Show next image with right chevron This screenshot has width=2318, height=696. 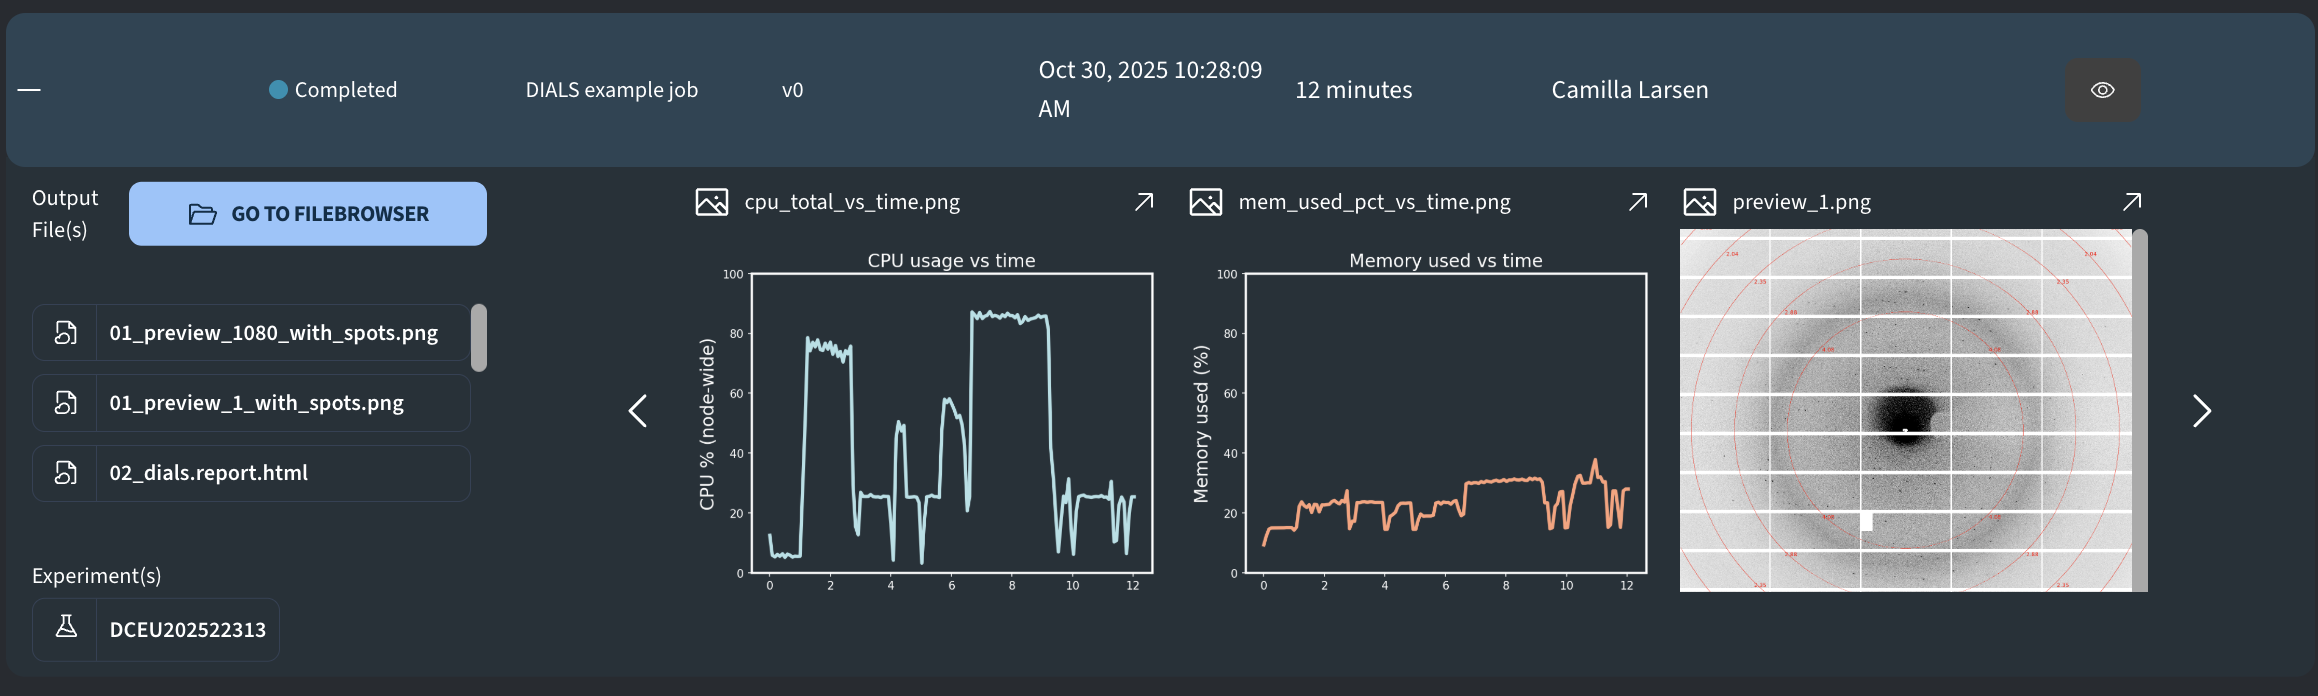(2201, 410)
